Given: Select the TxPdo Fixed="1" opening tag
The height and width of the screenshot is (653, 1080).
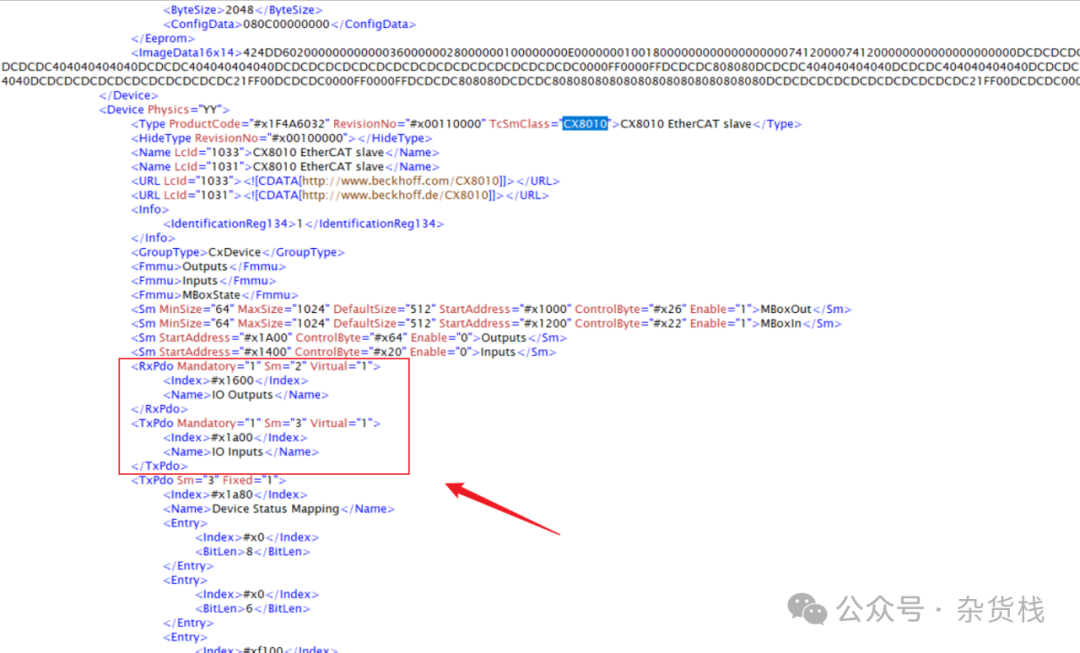Looking at the screenshot, I should click(208, 481).
